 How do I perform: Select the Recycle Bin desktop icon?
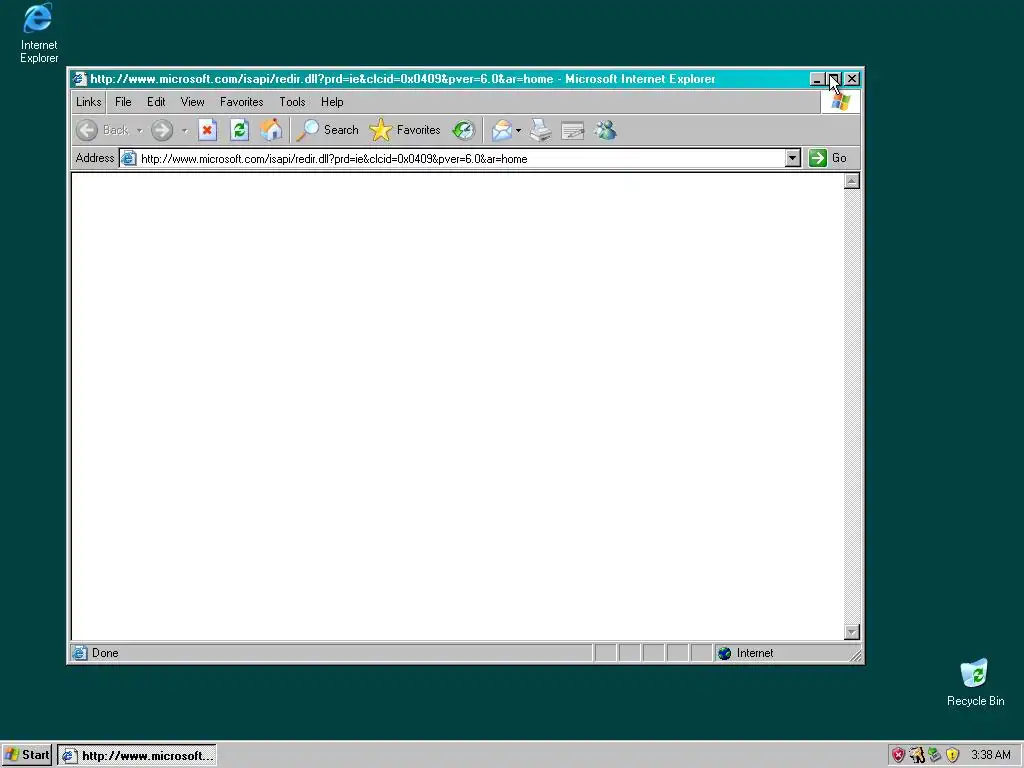(x=975, y=682)
